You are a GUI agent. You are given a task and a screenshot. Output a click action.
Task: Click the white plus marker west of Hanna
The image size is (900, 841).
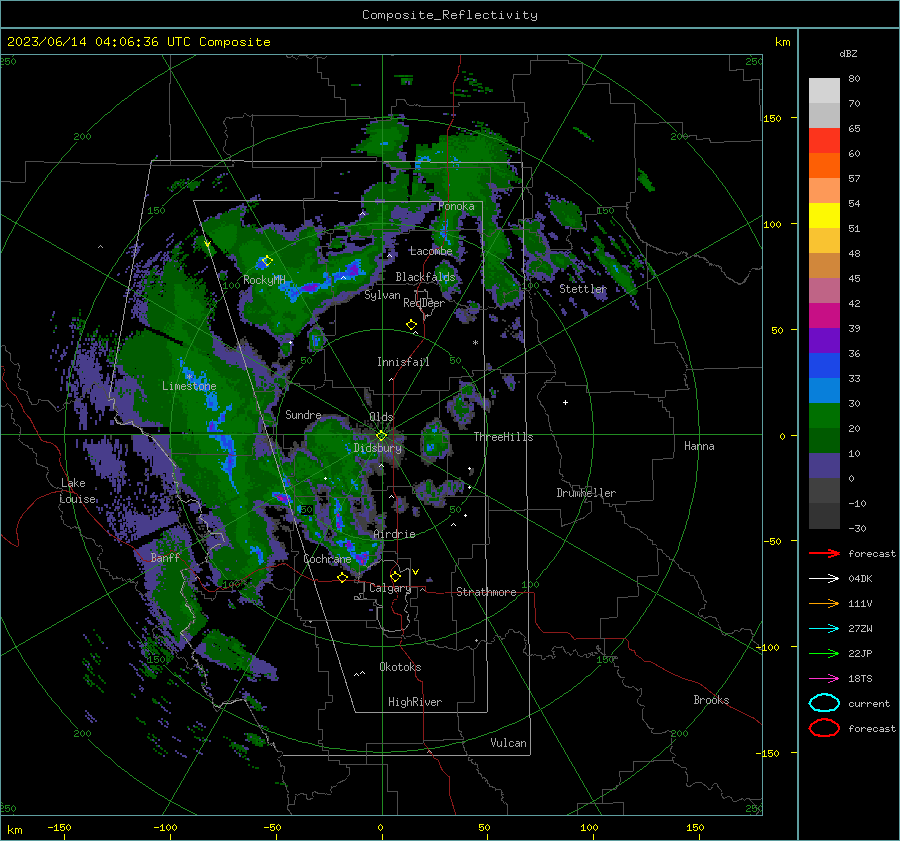(565, 402)
